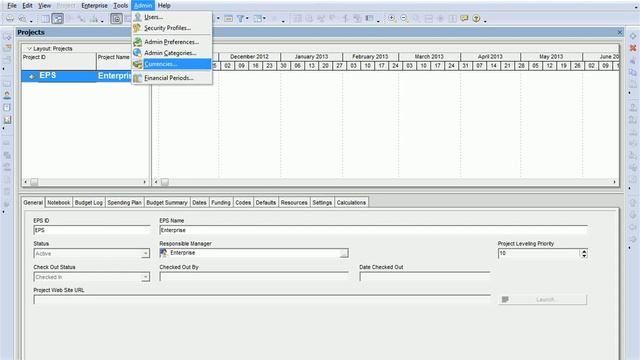Click the red Delete X icon
The width and height of the screenshot is (640, 360).
pyautogui.click(x=633, y=48)
